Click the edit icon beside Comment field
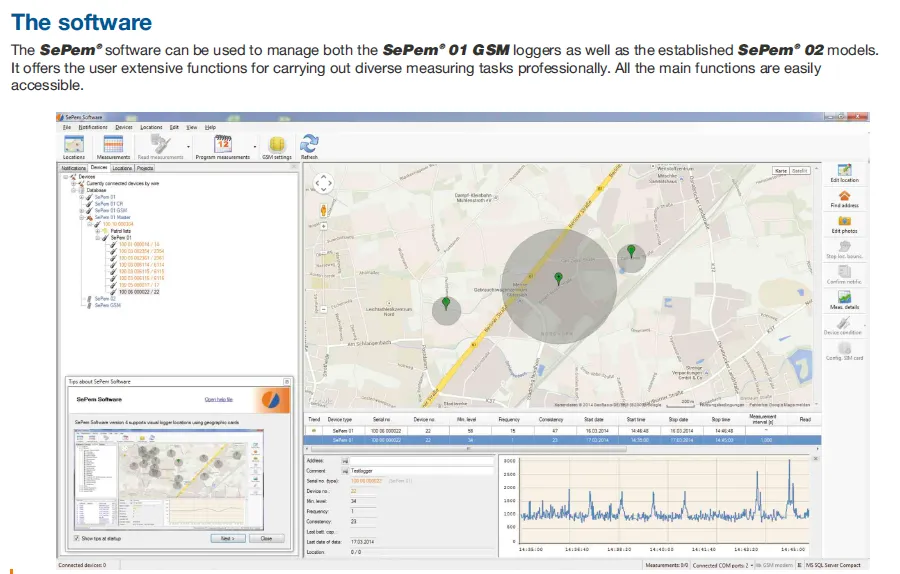Image resolution: width=900 pixels, height=574 pixels. tap(345, 471)
